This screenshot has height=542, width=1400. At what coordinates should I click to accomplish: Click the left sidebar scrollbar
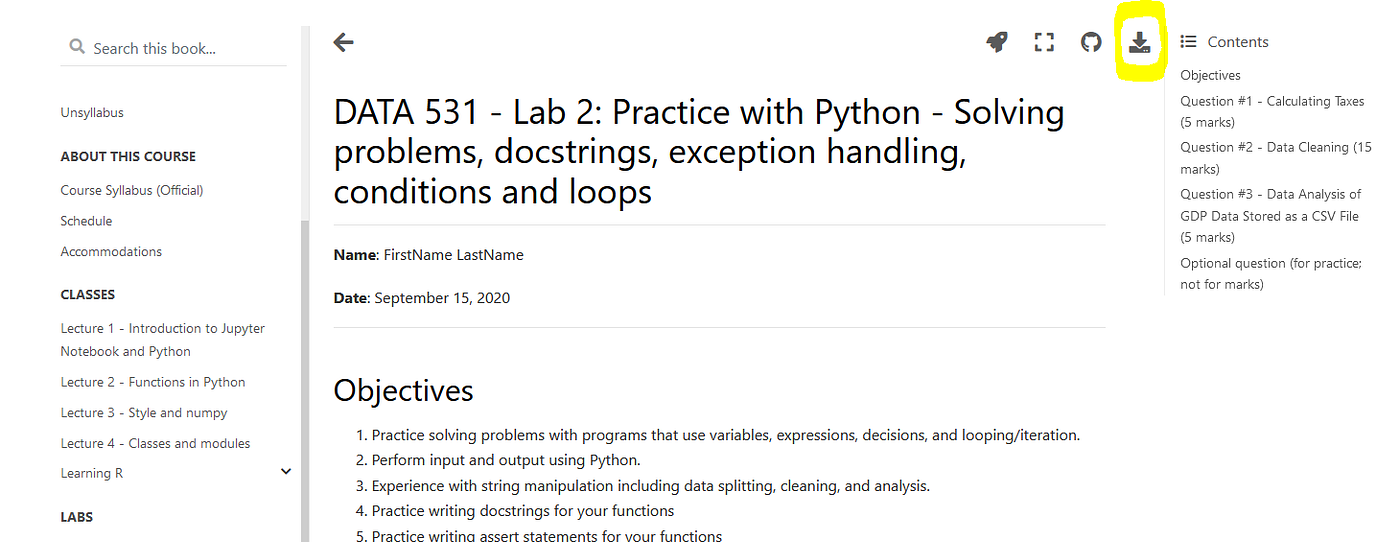[305, 380]
